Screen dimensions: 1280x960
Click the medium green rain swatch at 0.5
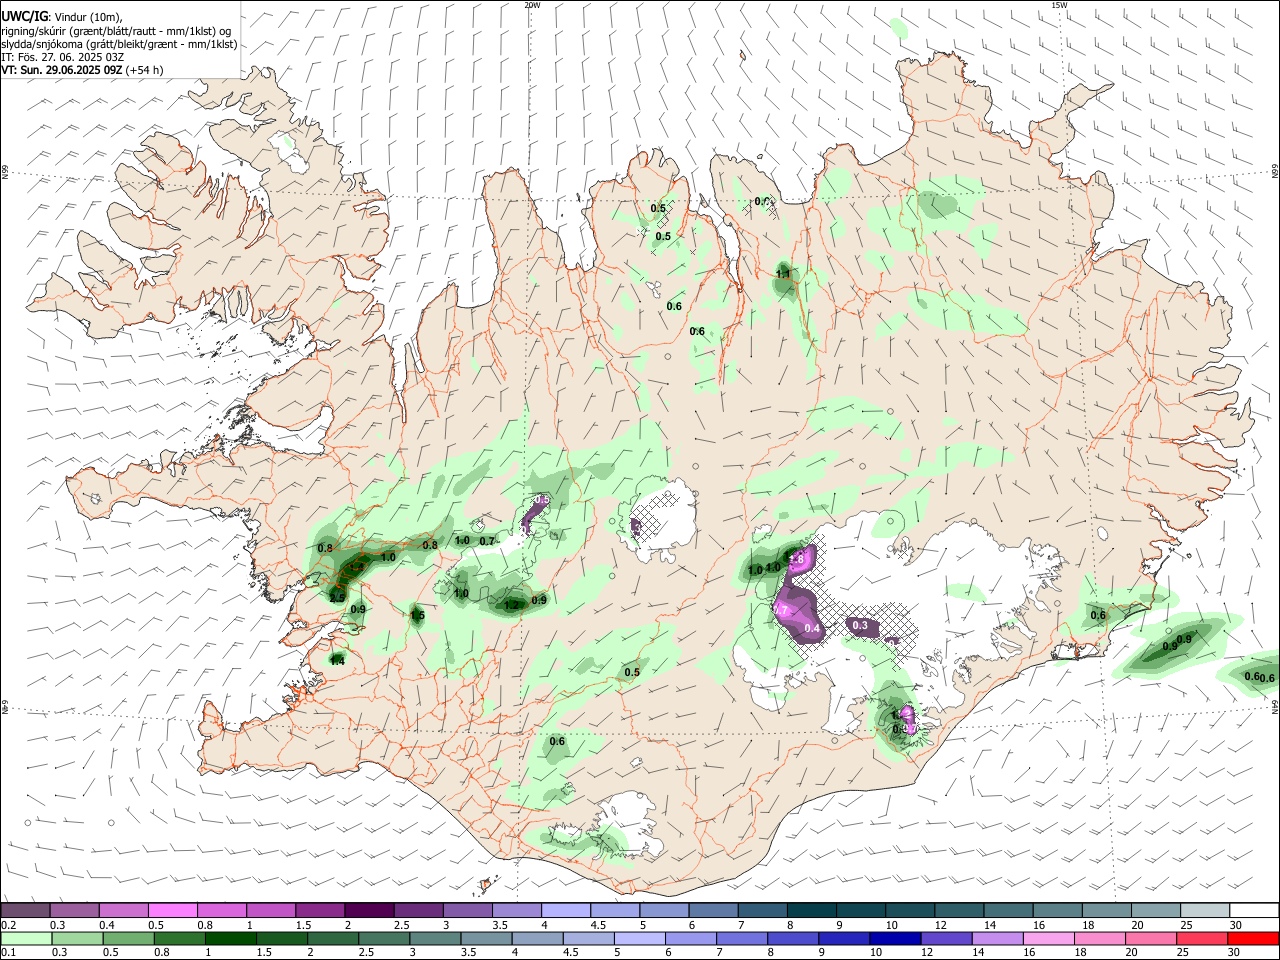point(128,938)
